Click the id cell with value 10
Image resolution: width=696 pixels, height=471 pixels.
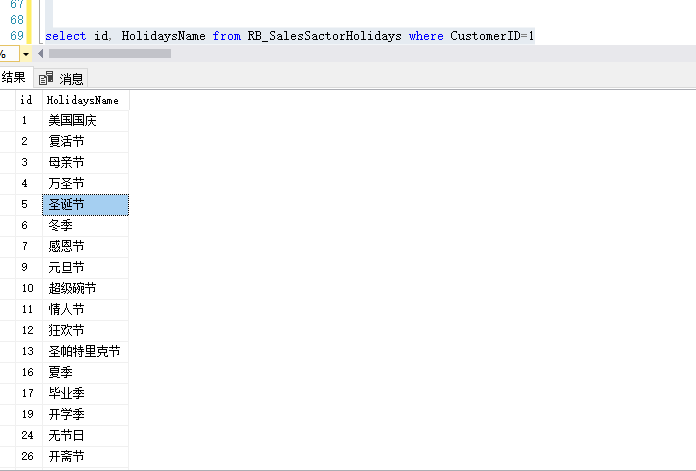(x=29, y=289)
